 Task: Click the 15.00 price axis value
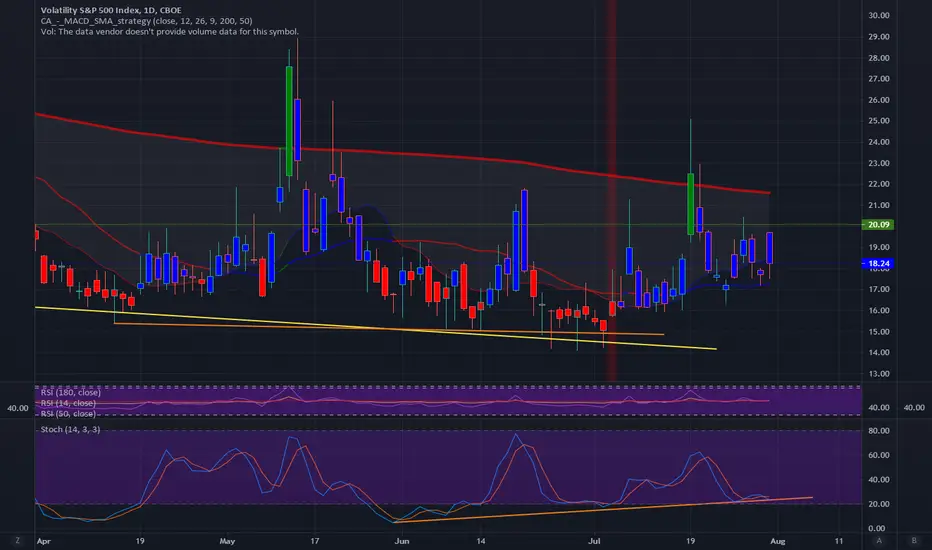click(x=879, y=332)
